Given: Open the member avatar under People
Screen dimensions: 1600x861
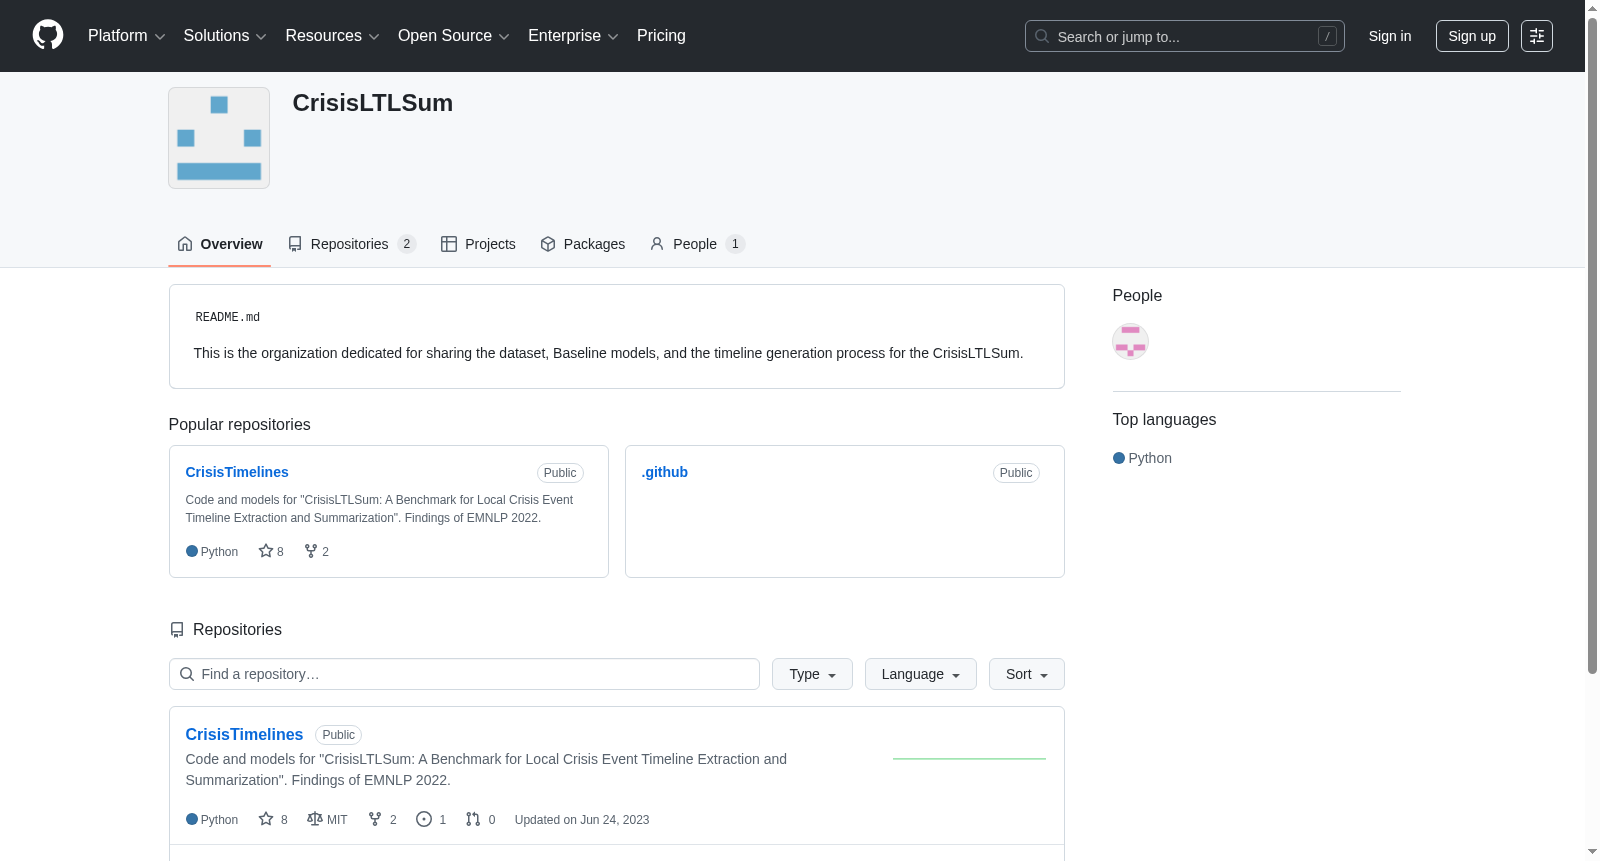Looking at the screenshot, I should (x=1130, y=342).
